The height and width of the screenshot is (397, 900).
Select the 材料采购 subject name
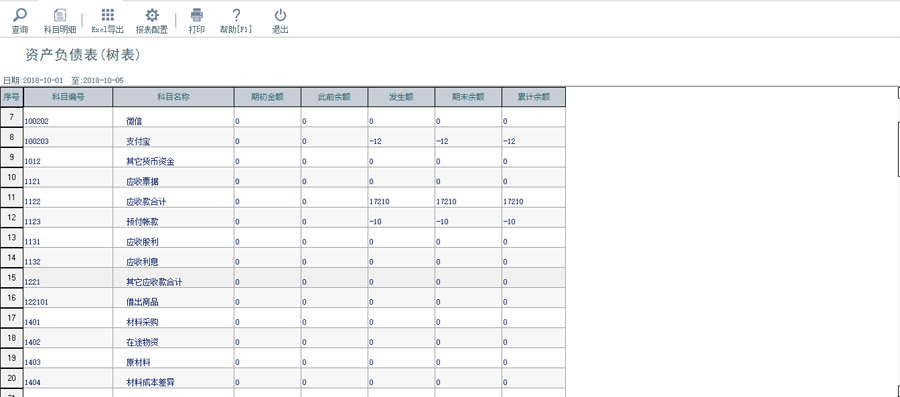[142, 322]
